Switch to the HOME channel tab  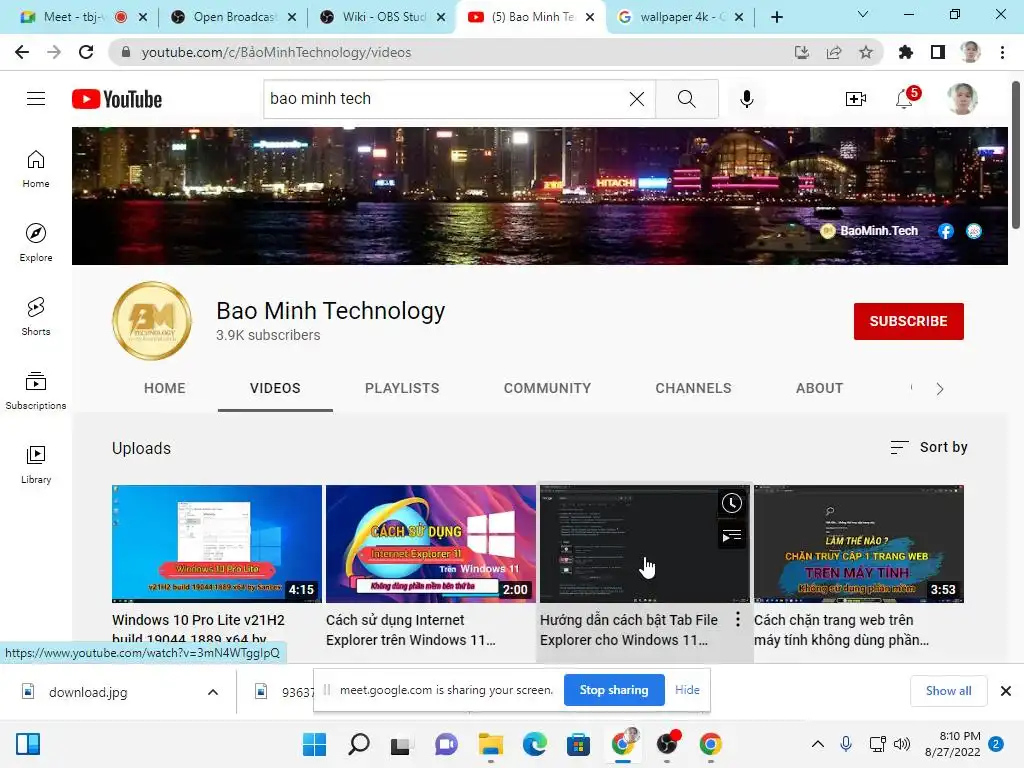[165, 389]
